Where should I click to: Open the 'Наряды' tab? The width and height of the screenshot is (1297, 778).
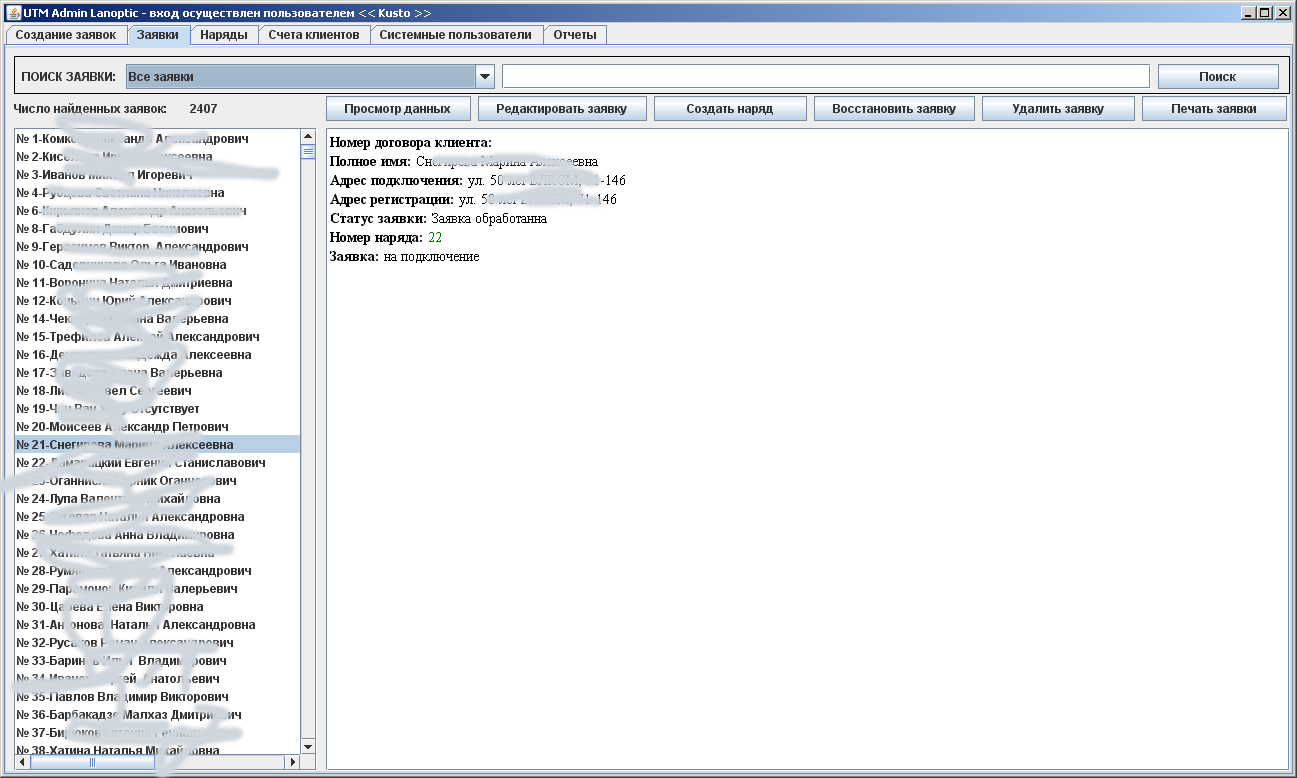(224, 35)
